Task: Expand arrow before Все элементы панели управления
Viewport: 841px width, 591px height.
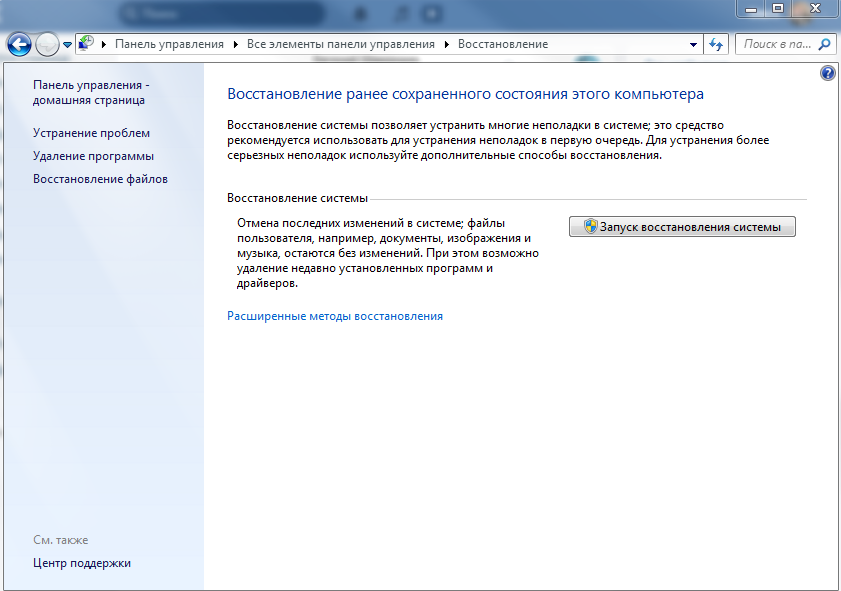Action: point(235,45)
